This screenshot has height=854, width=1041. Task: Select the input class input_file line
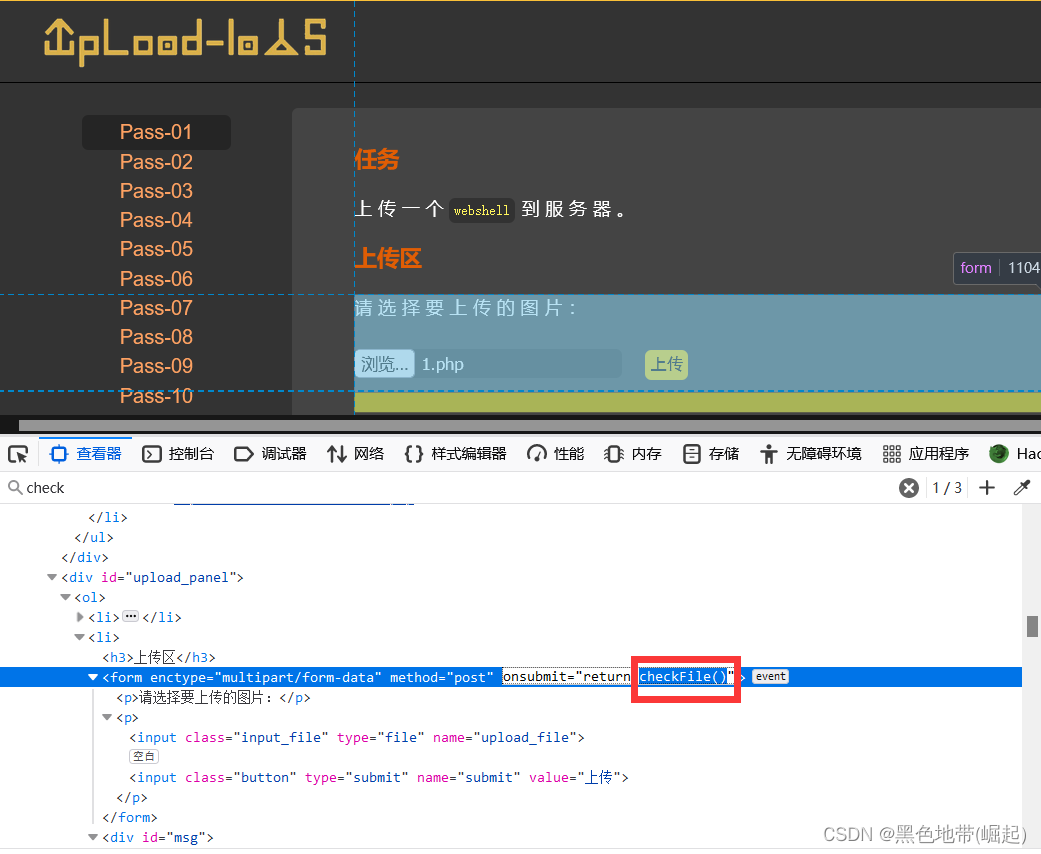(357, 738)
